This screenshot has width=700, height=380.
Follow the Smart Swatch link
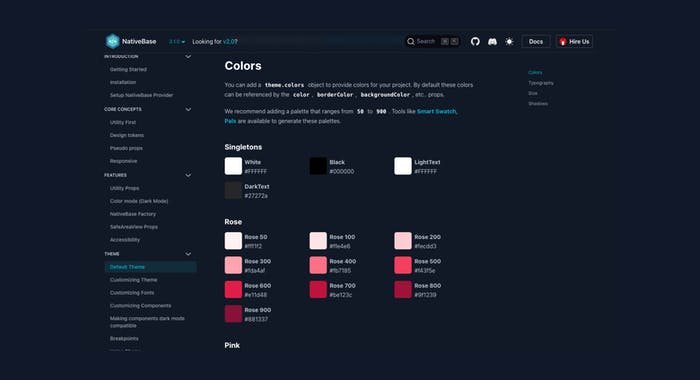[x=437, y=112]
